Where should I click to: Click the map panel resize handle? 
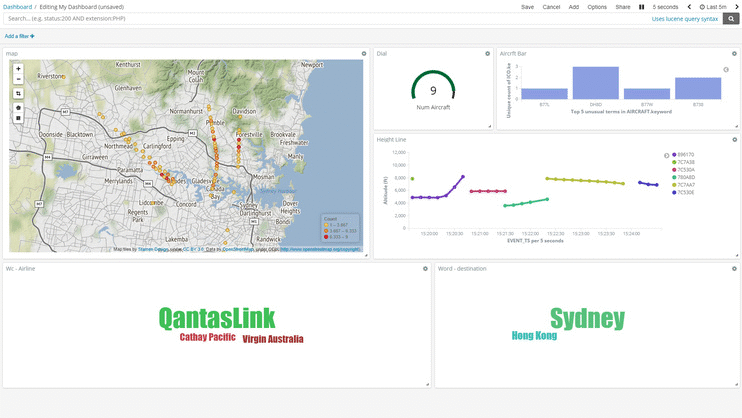click(366, 255)
